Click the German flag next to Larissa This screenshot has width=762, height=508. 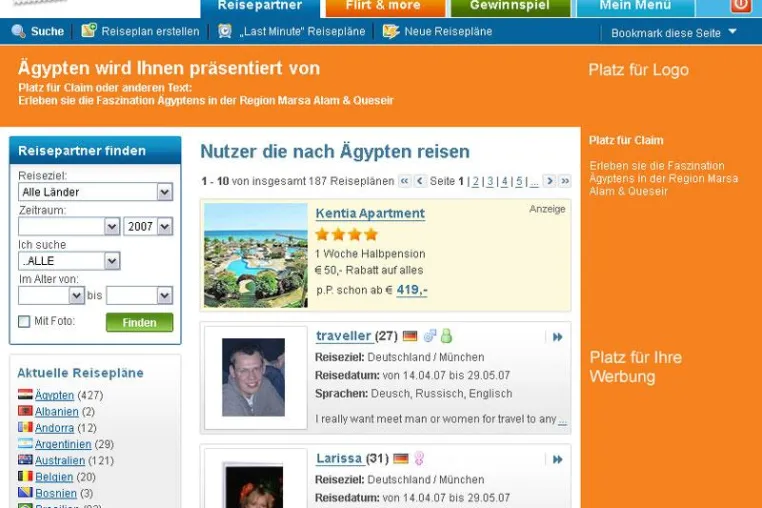click(401, 458)
